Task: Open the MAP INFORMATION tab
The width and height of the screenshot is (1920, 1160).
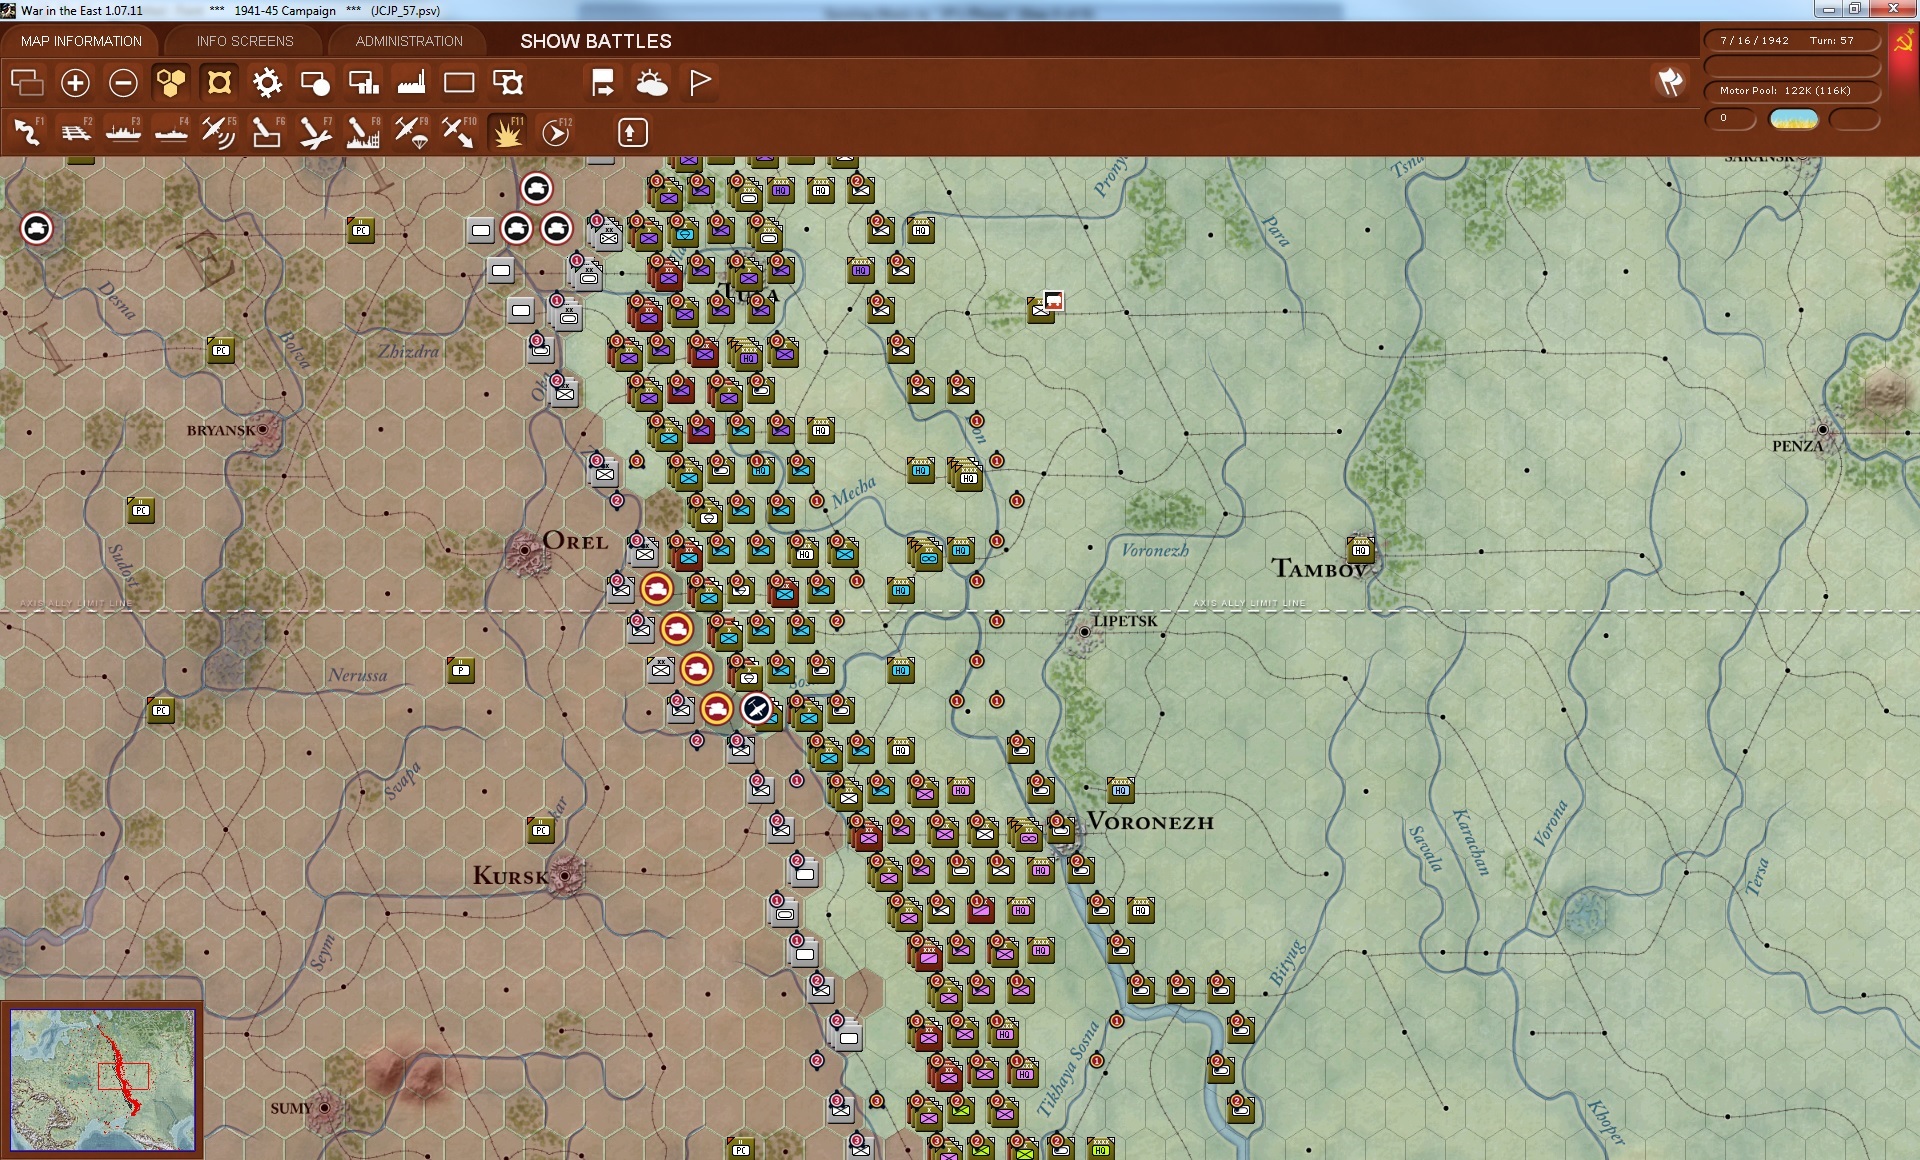Action: (x=81, y=41)
